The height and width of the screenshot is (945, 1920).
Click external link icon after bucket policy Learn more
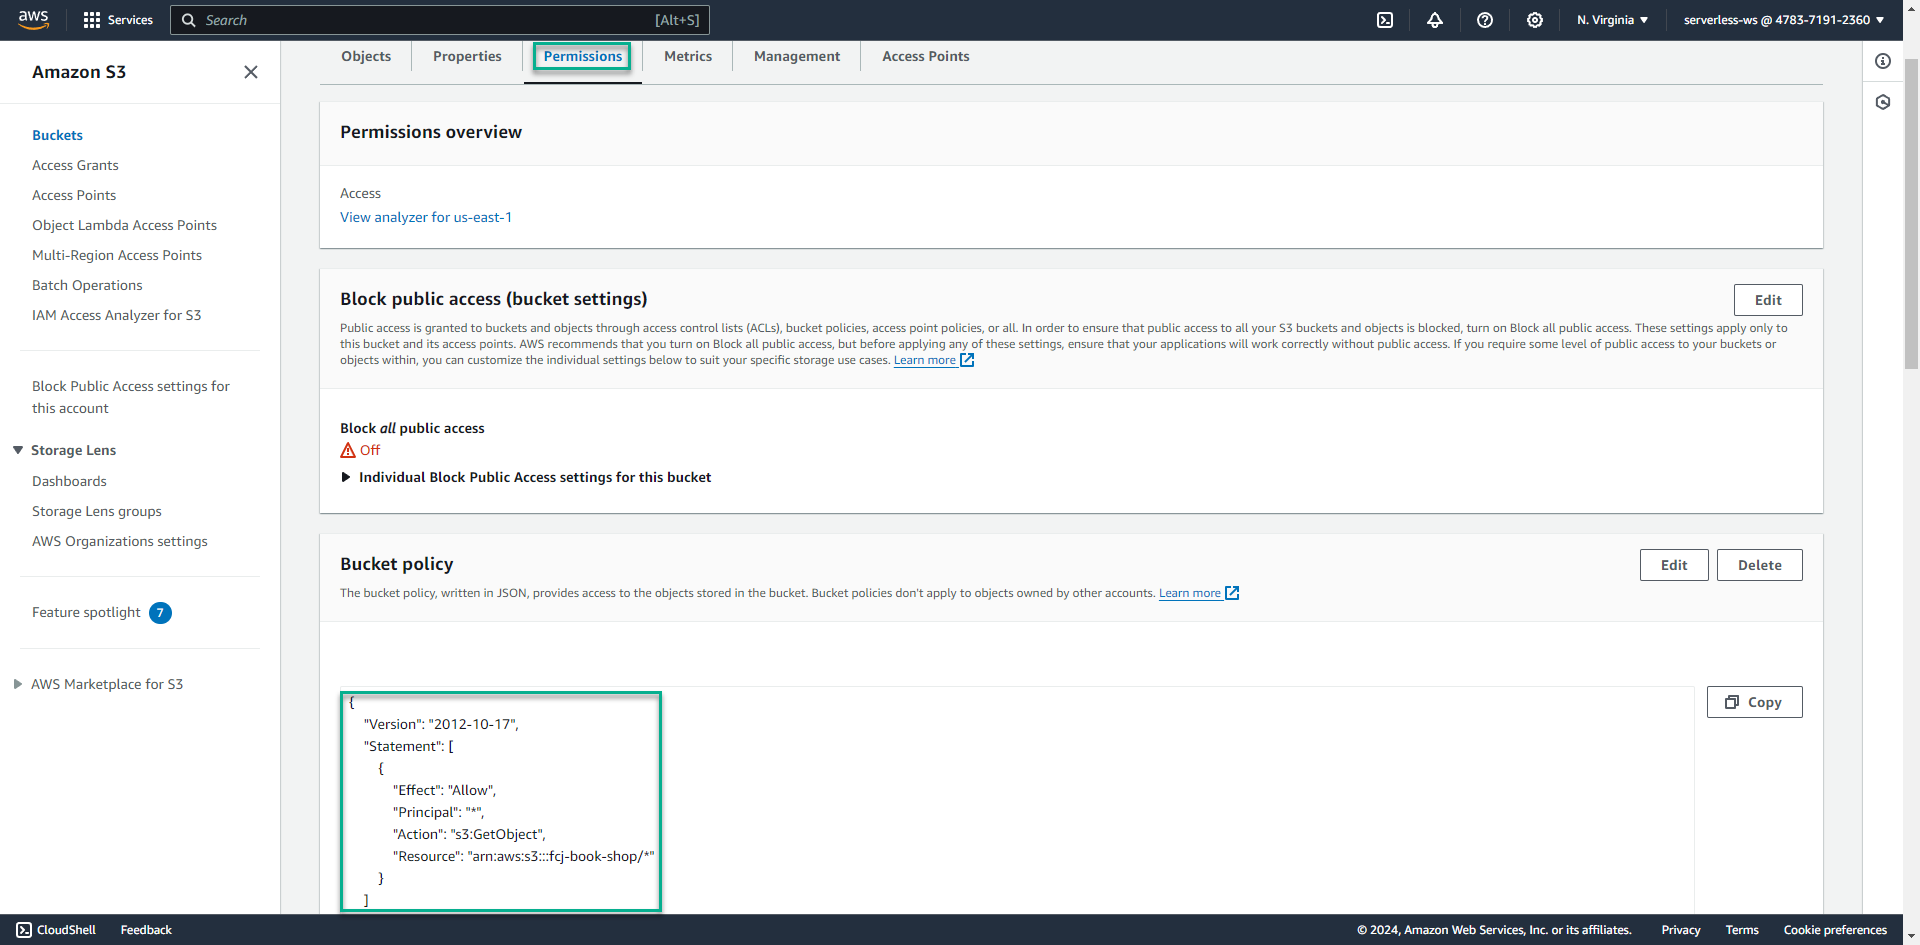1232,593
